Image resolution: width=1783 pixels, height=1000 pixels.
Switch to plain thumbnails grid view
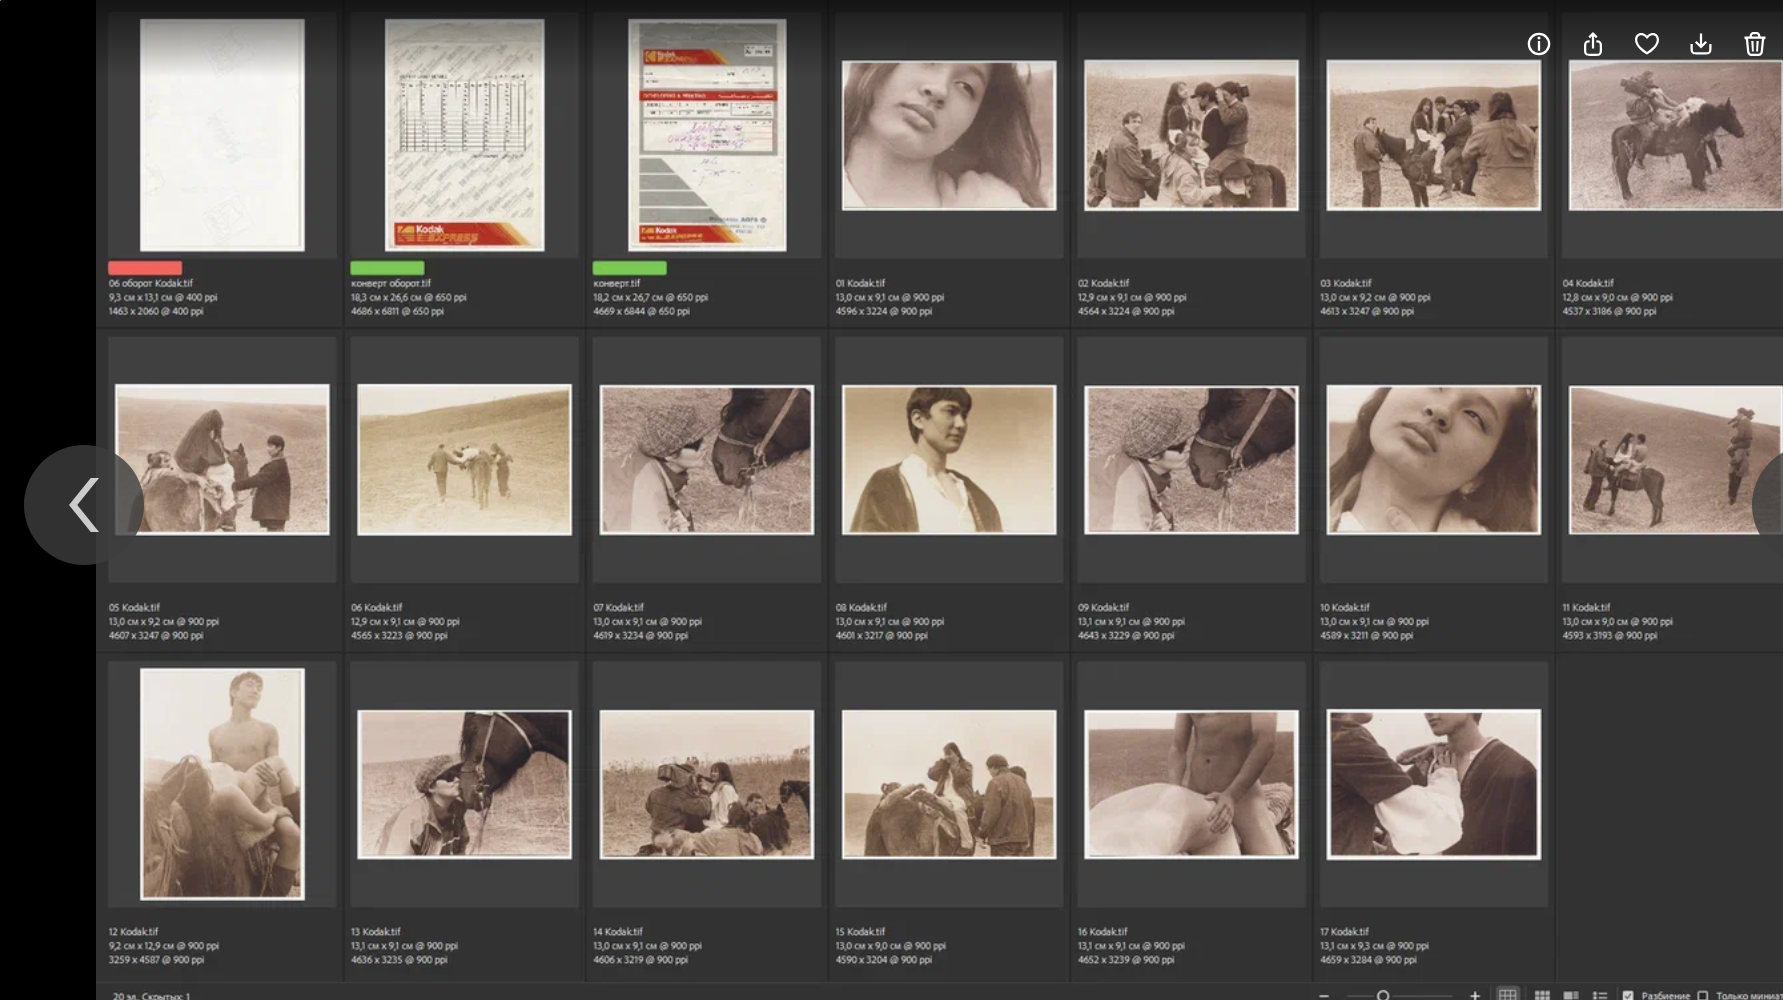coord(1542,995)
